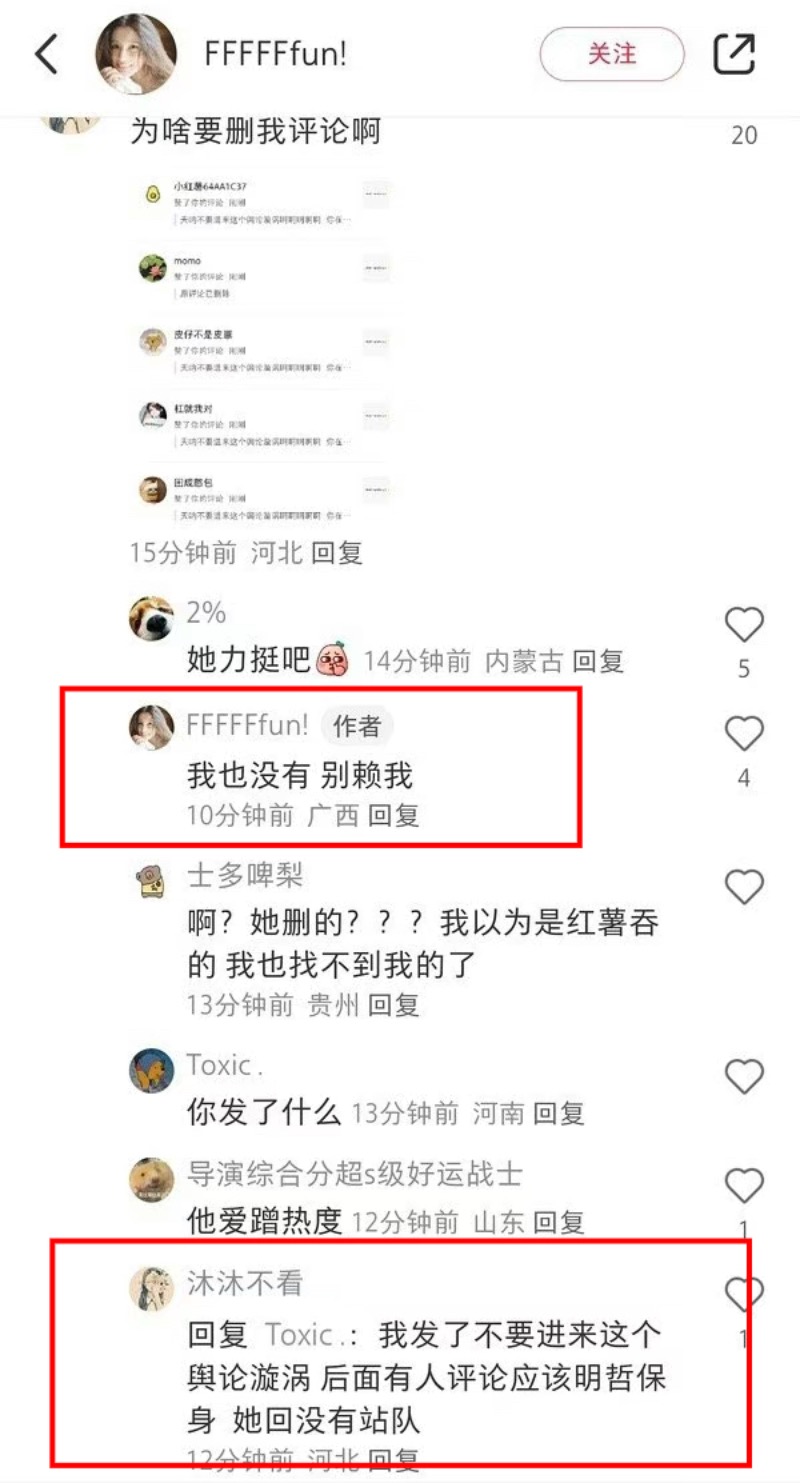This screenshot has height=1483, width=800.
Task: Like Toxic's comment 你发了什么
Action: pos(744,1076)
